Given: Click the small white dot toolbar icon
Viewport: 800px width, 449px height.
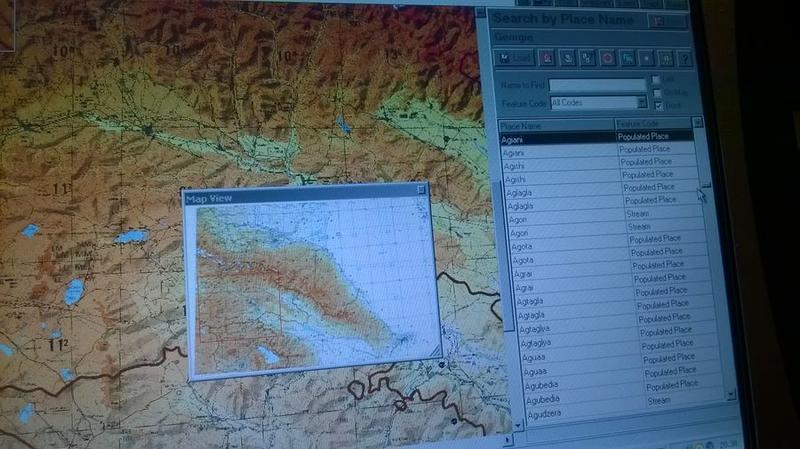Looking at the screenshot, I should click(646, 59).
